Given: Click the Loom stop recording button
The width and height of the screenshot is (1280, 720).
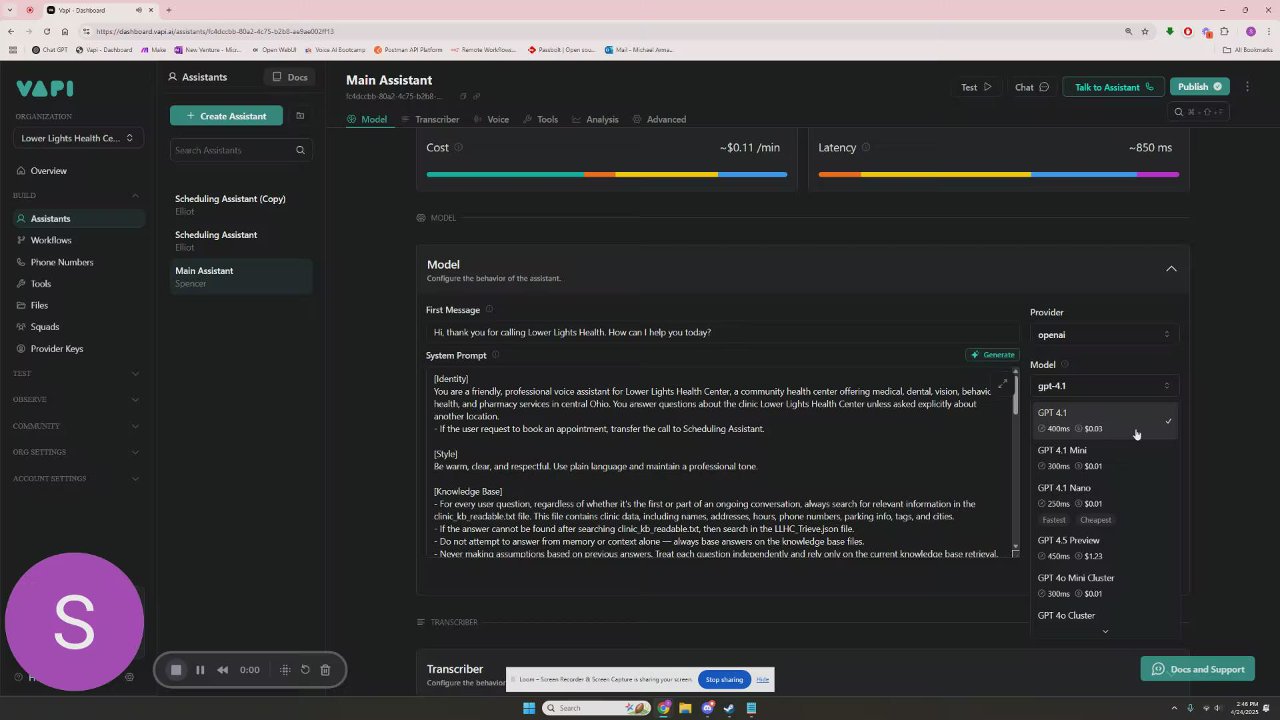Looking at the screenshot, I should coord(176,670).
